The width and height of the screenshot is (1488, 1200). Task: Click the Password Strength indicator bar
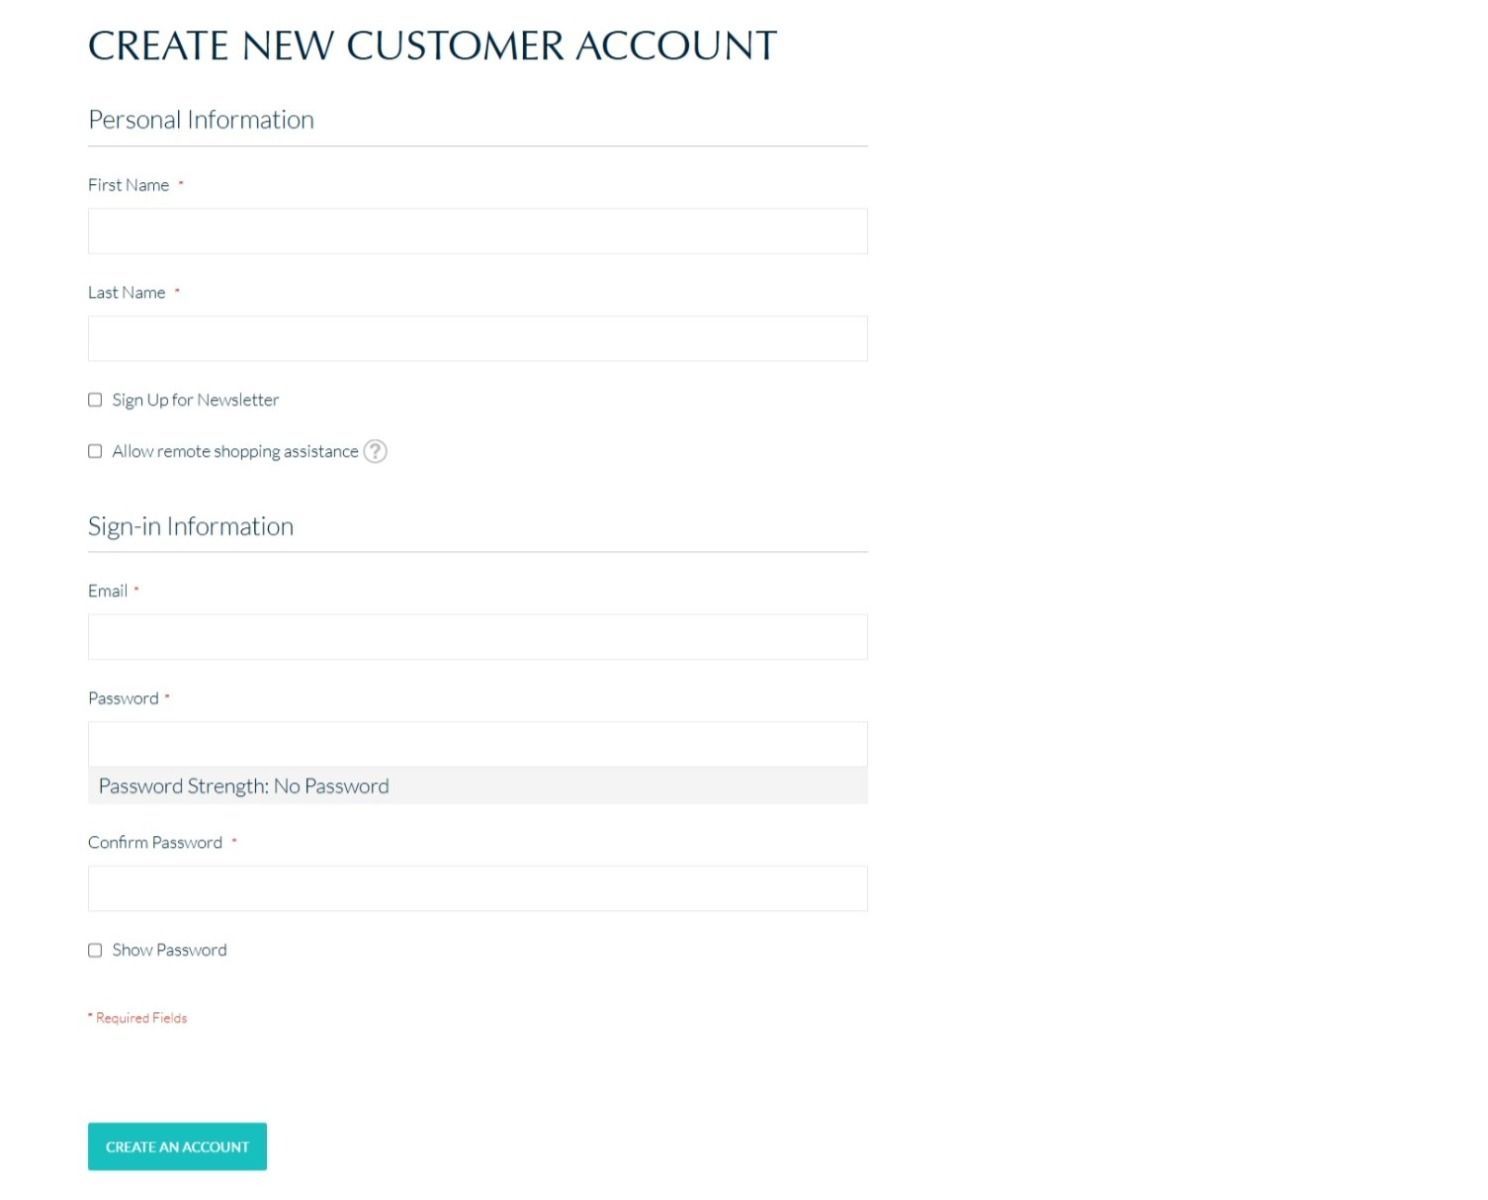coord(477,786)
